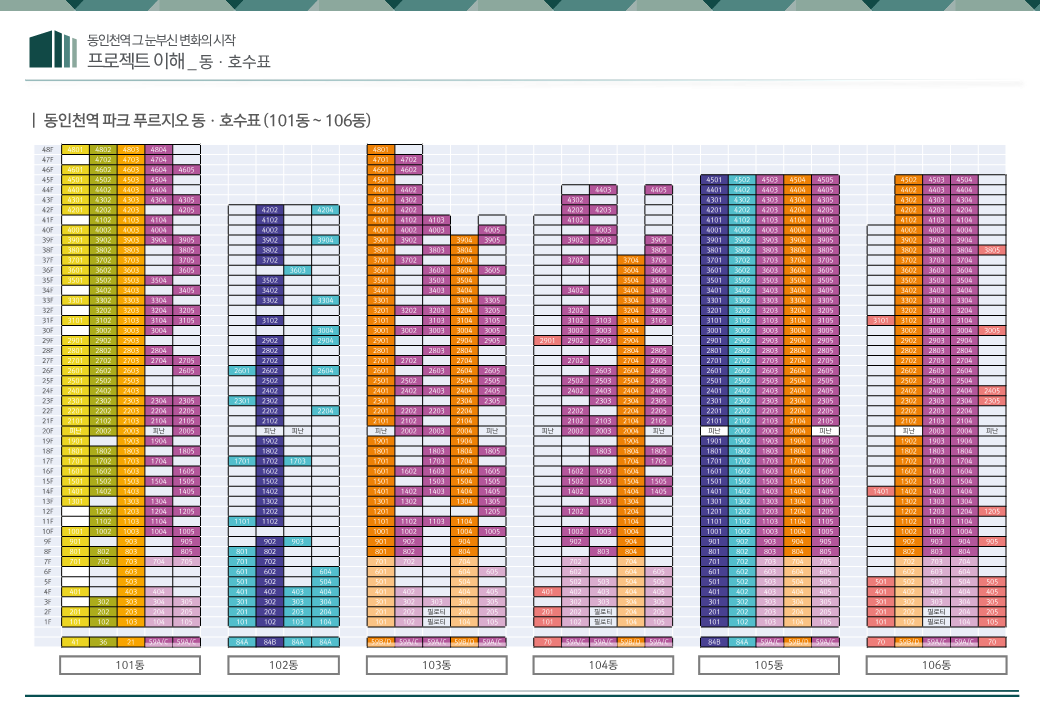Click the red type 70 cell under 104동
Viewport: 1040px width, 720px height.
[547, 642]
